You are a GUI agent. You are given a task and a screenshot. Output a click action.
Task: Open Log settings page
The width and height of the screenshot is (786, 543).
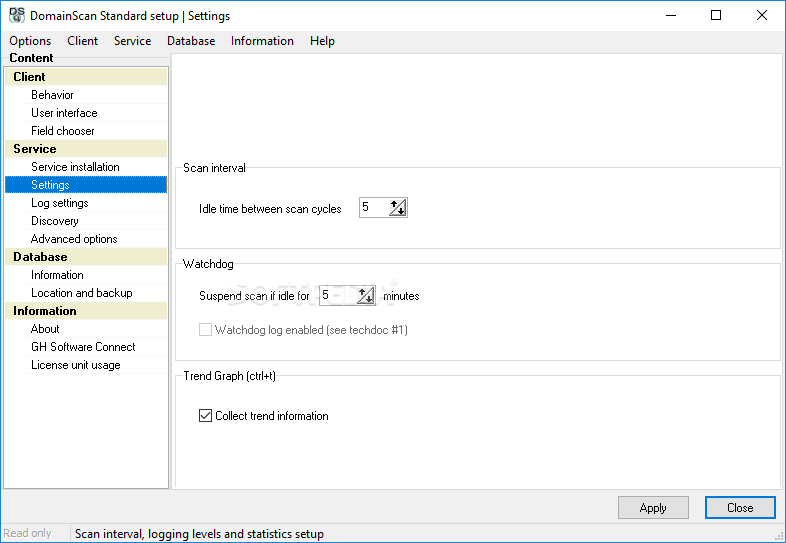(x=60, y=203)
